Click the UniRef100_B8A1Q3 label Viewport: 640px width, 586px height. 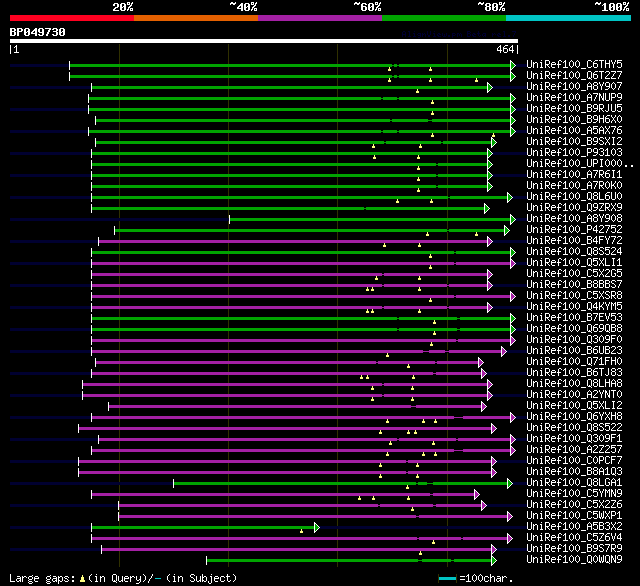click(x=574, y=472)
